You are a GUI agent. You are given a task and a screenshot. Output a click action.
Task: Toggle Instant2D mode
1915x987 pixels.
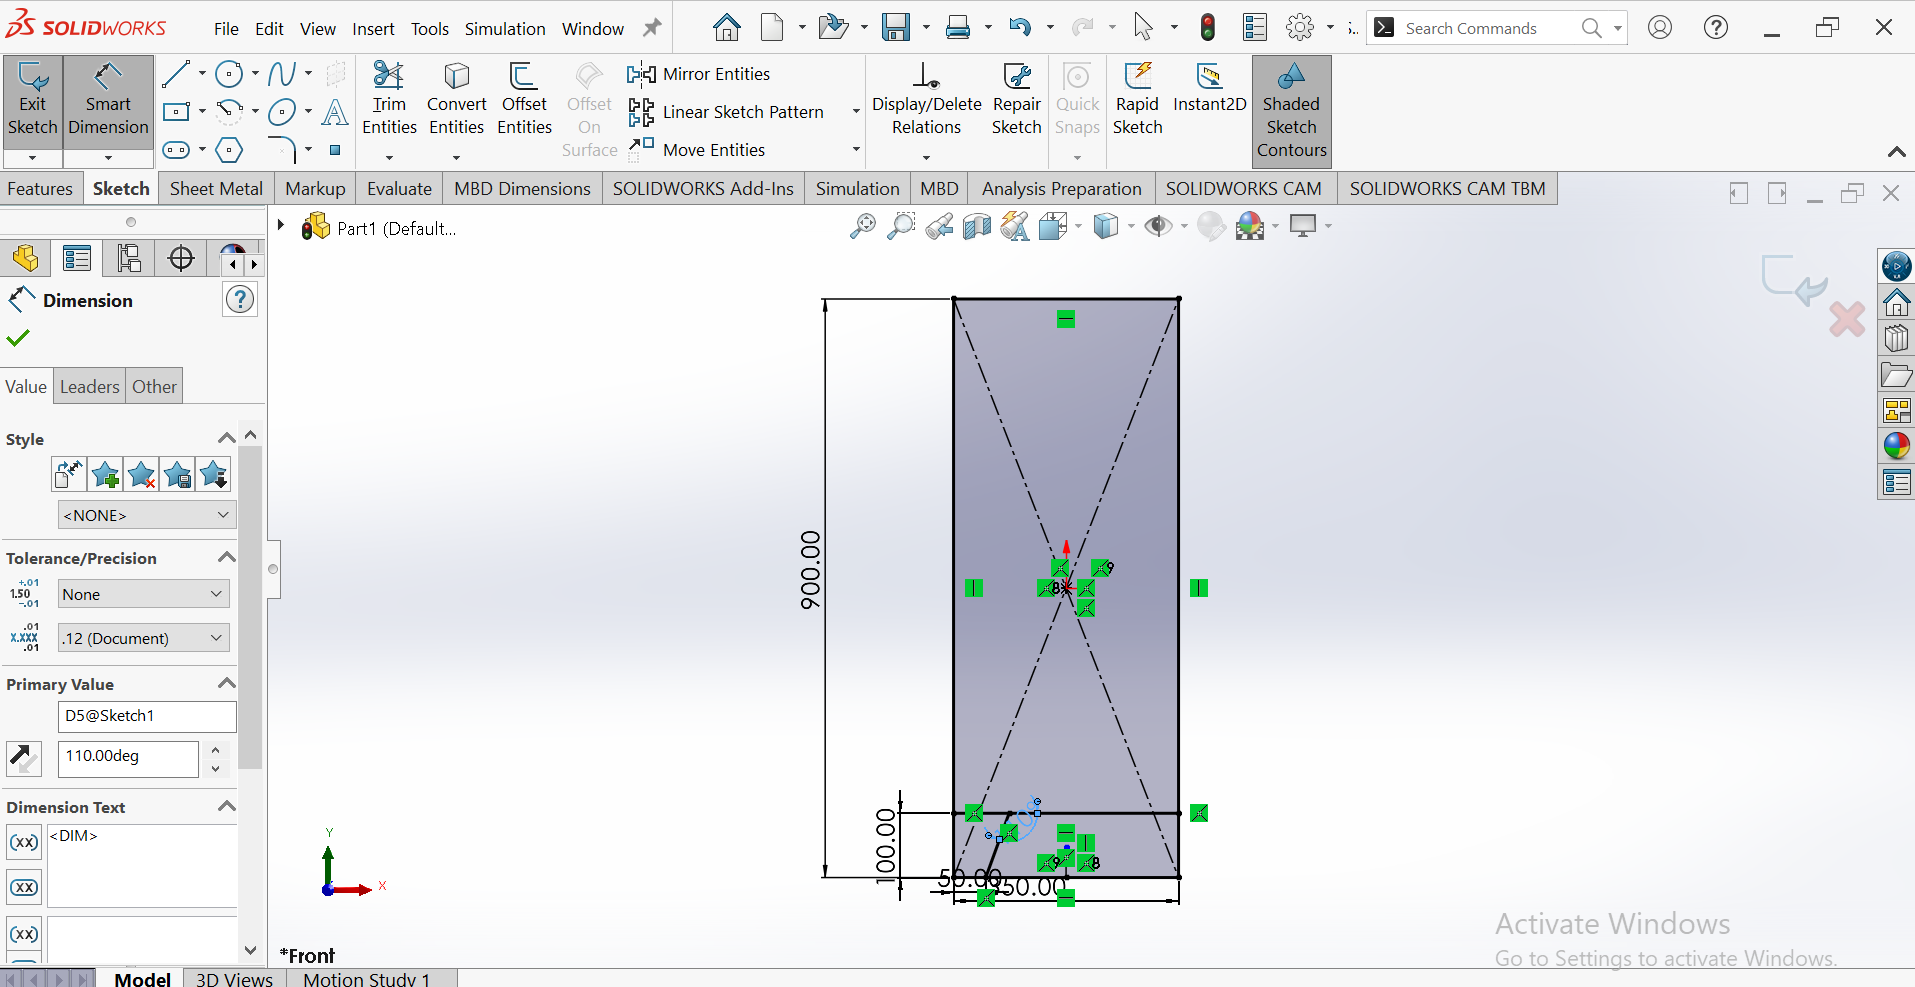pos(1209,88)
